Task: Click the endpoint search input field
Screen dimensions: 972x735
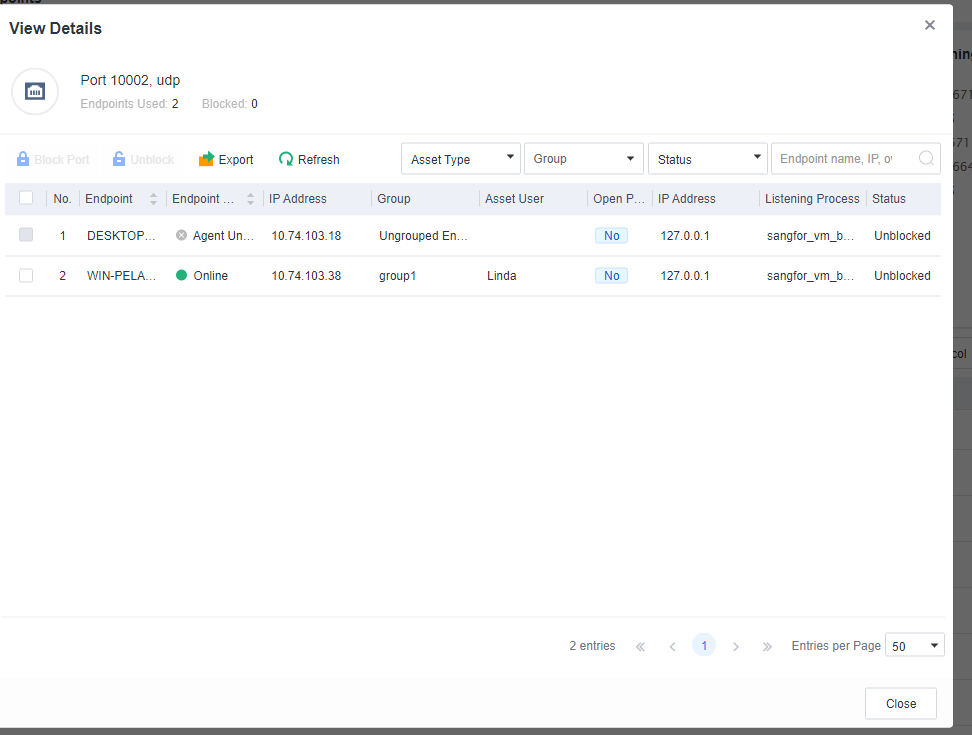Action: click(840, 159)
